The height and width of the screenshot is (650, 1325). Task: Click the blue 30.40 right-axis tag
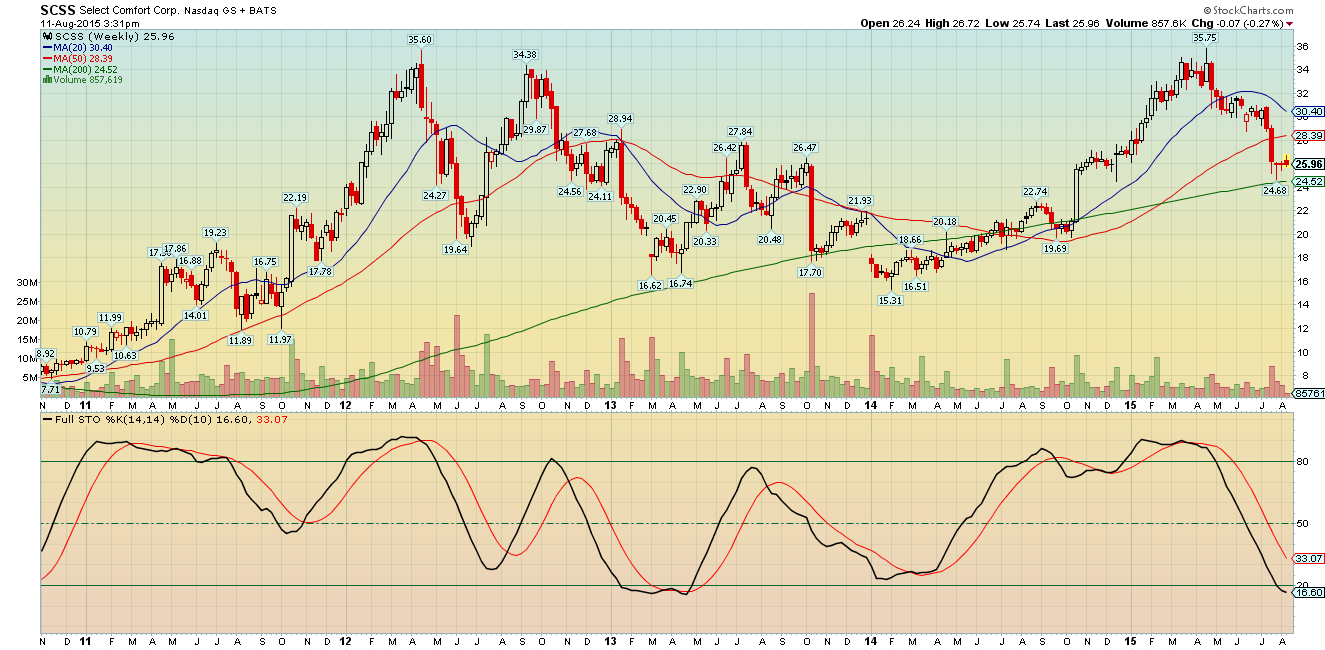coord(1309,112)
